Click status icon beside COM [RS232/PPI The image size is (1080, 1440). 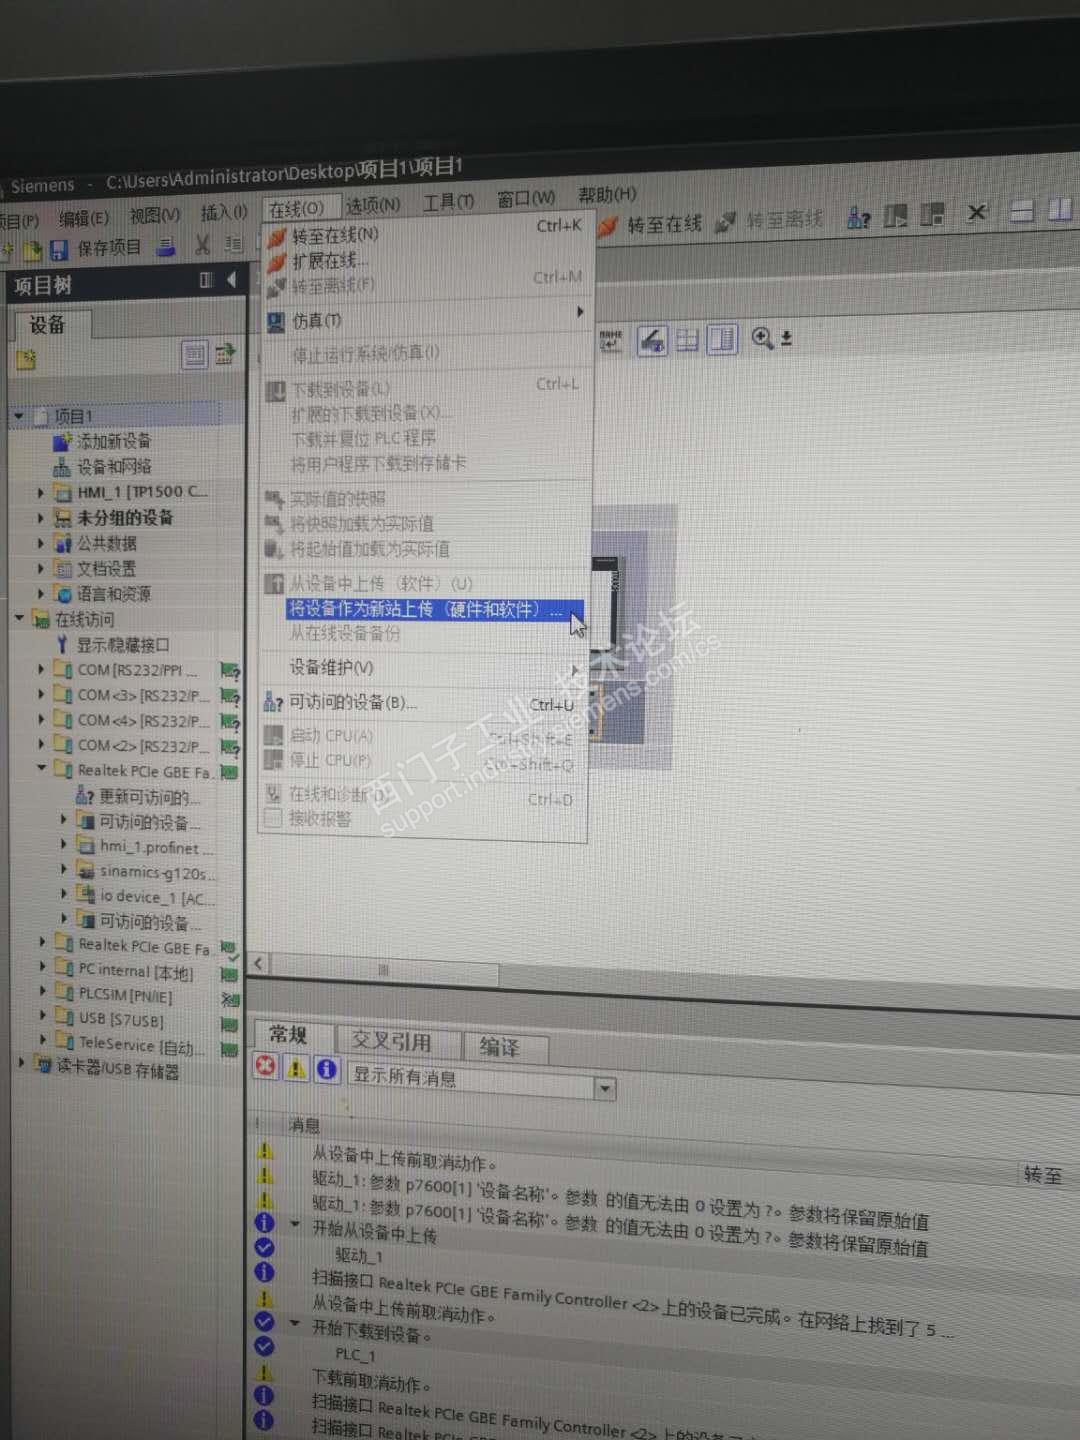click(x=229, y=670)
